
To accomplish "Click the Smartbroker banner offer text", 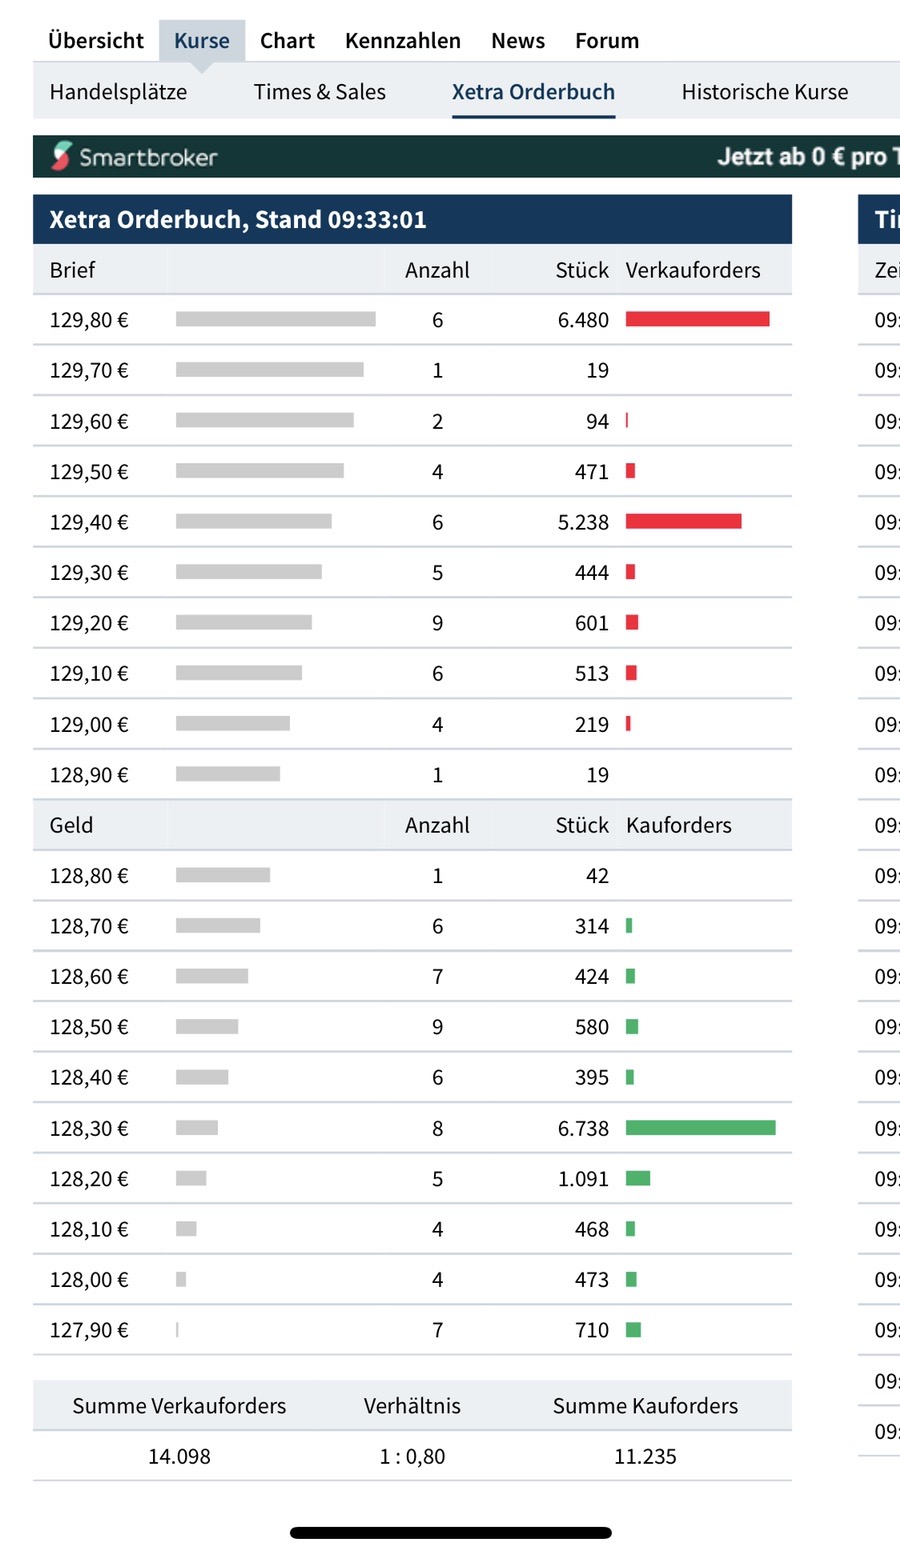I will (806, 157).
